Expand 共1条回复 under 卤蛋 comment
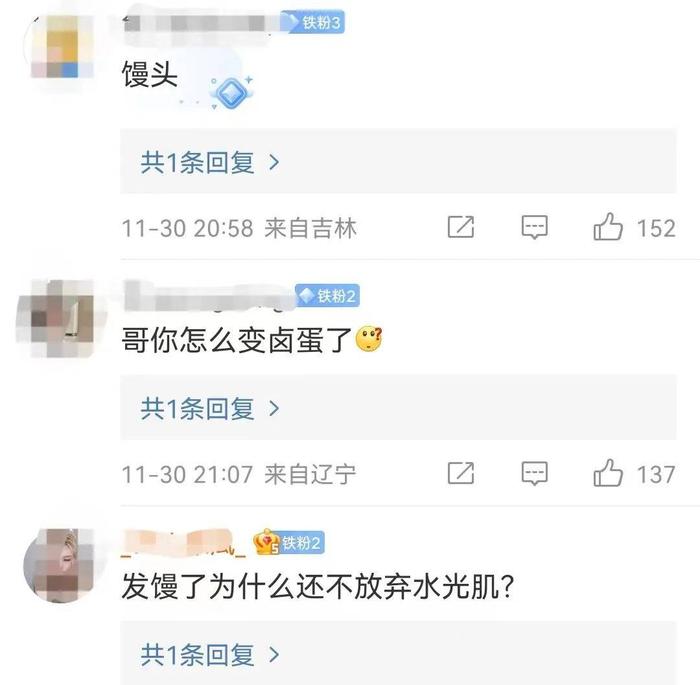Screen dimensions: 700x685 click(398, 408)
